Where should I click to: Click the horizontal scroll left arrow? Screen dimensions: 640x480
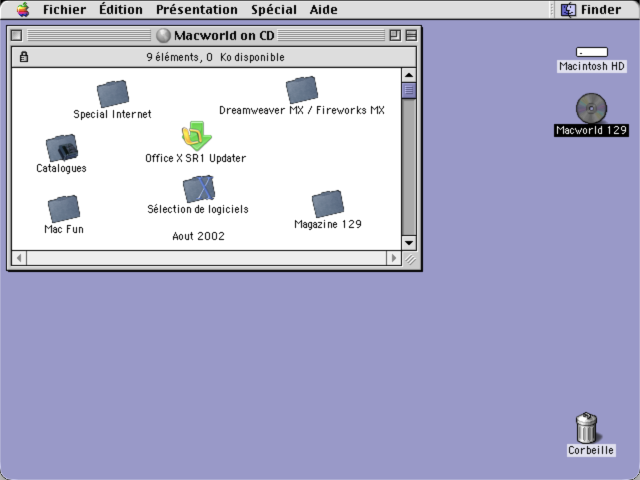click(19, 258)
